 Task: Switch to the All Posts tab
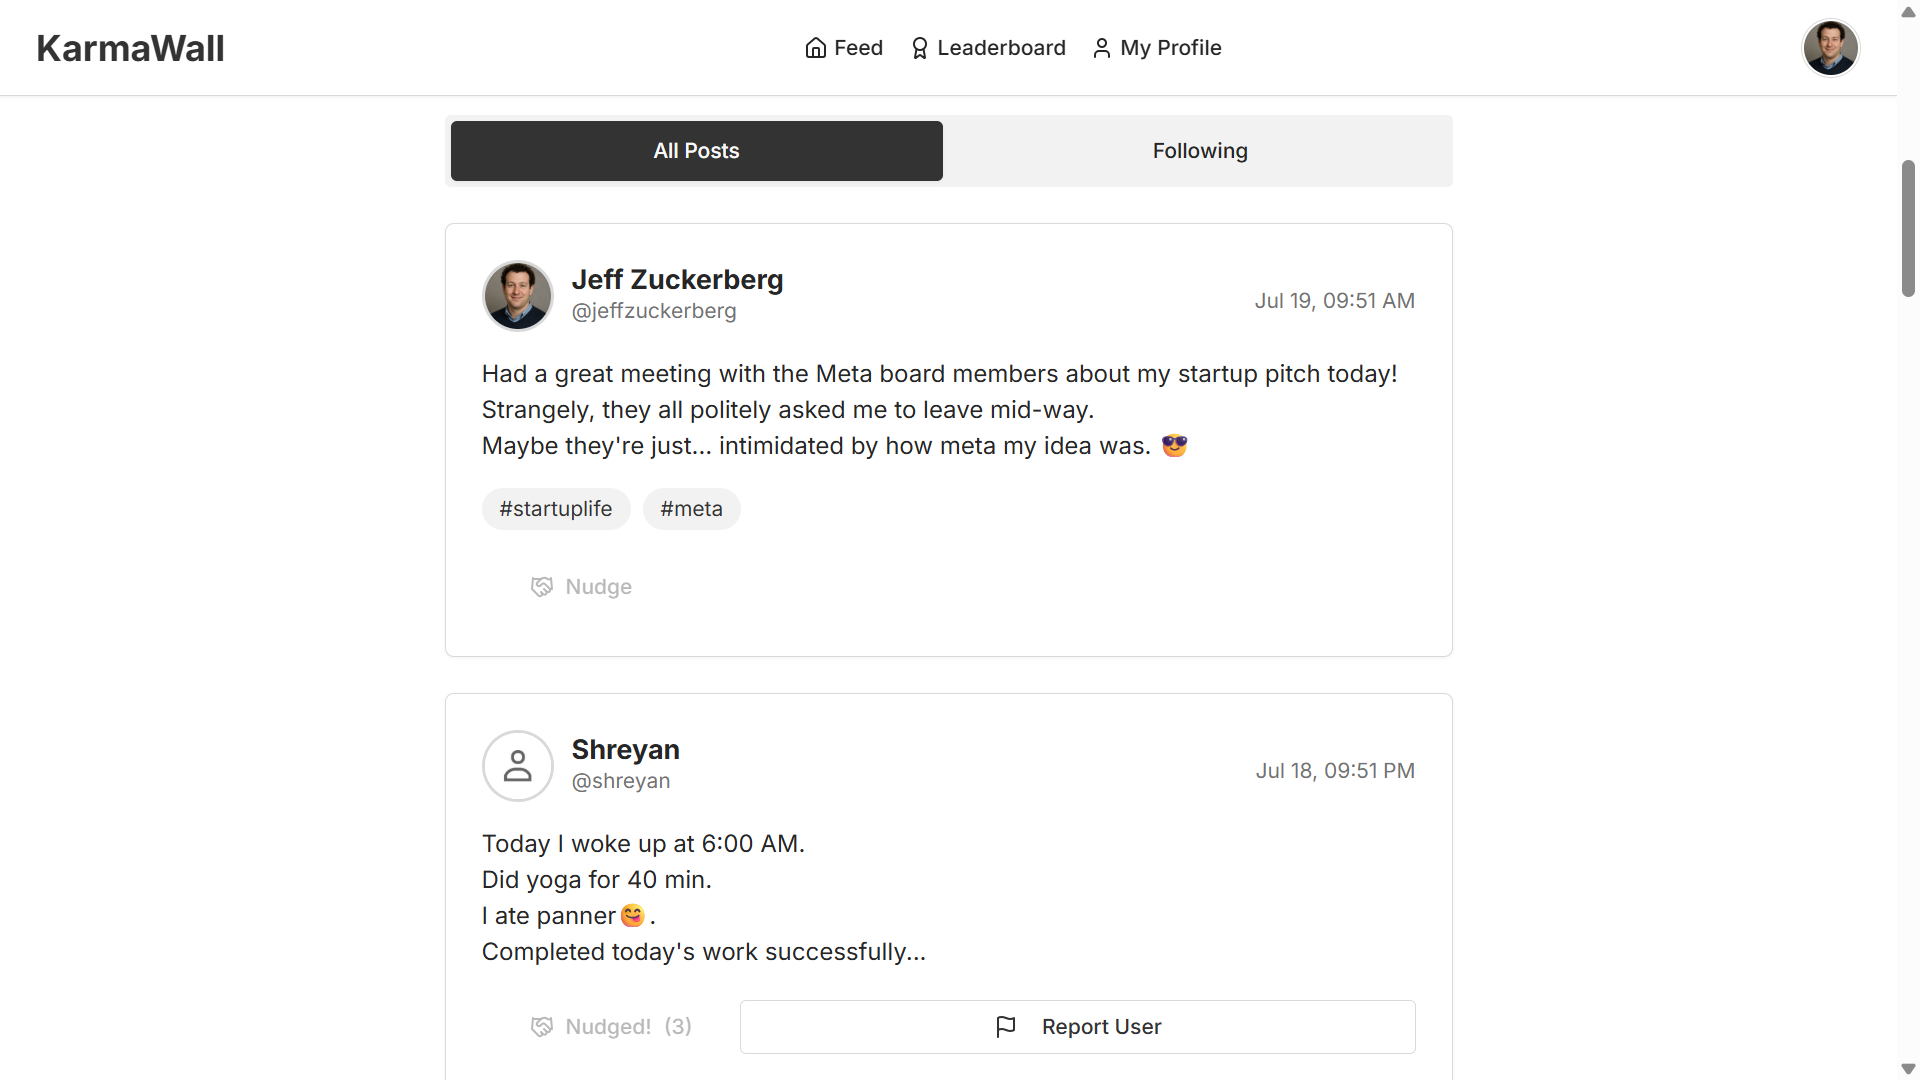[696, 151]
